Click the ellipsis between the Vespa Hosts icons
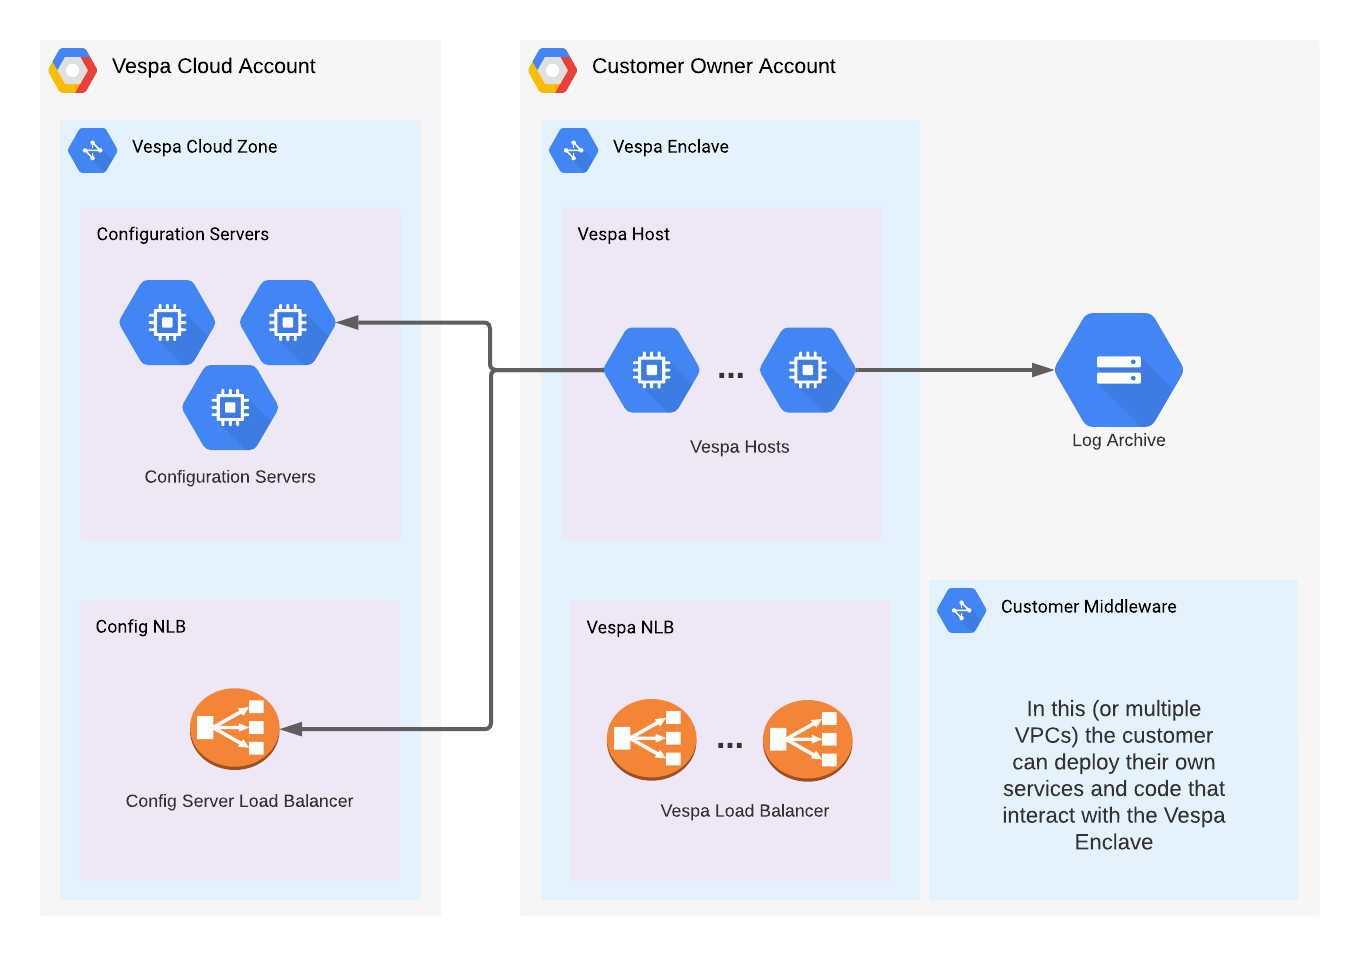The width and height of the screenshot is (1360, 957). click(731, 376)
